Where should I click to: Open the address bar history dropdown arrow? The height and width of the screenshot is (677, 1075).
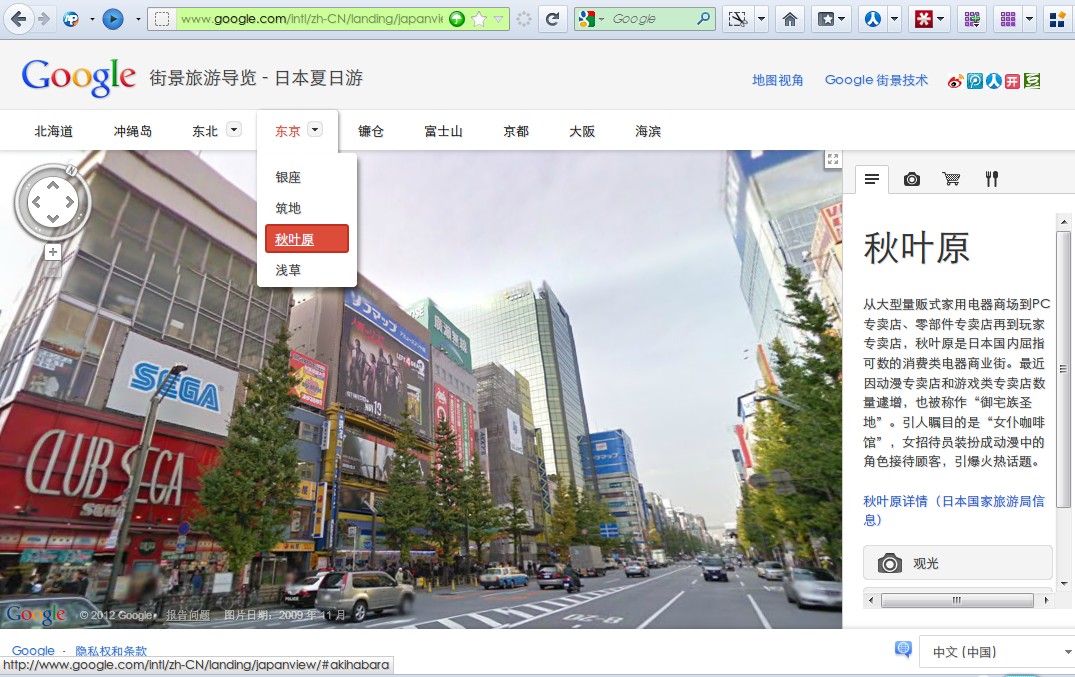tap(498, 19)
